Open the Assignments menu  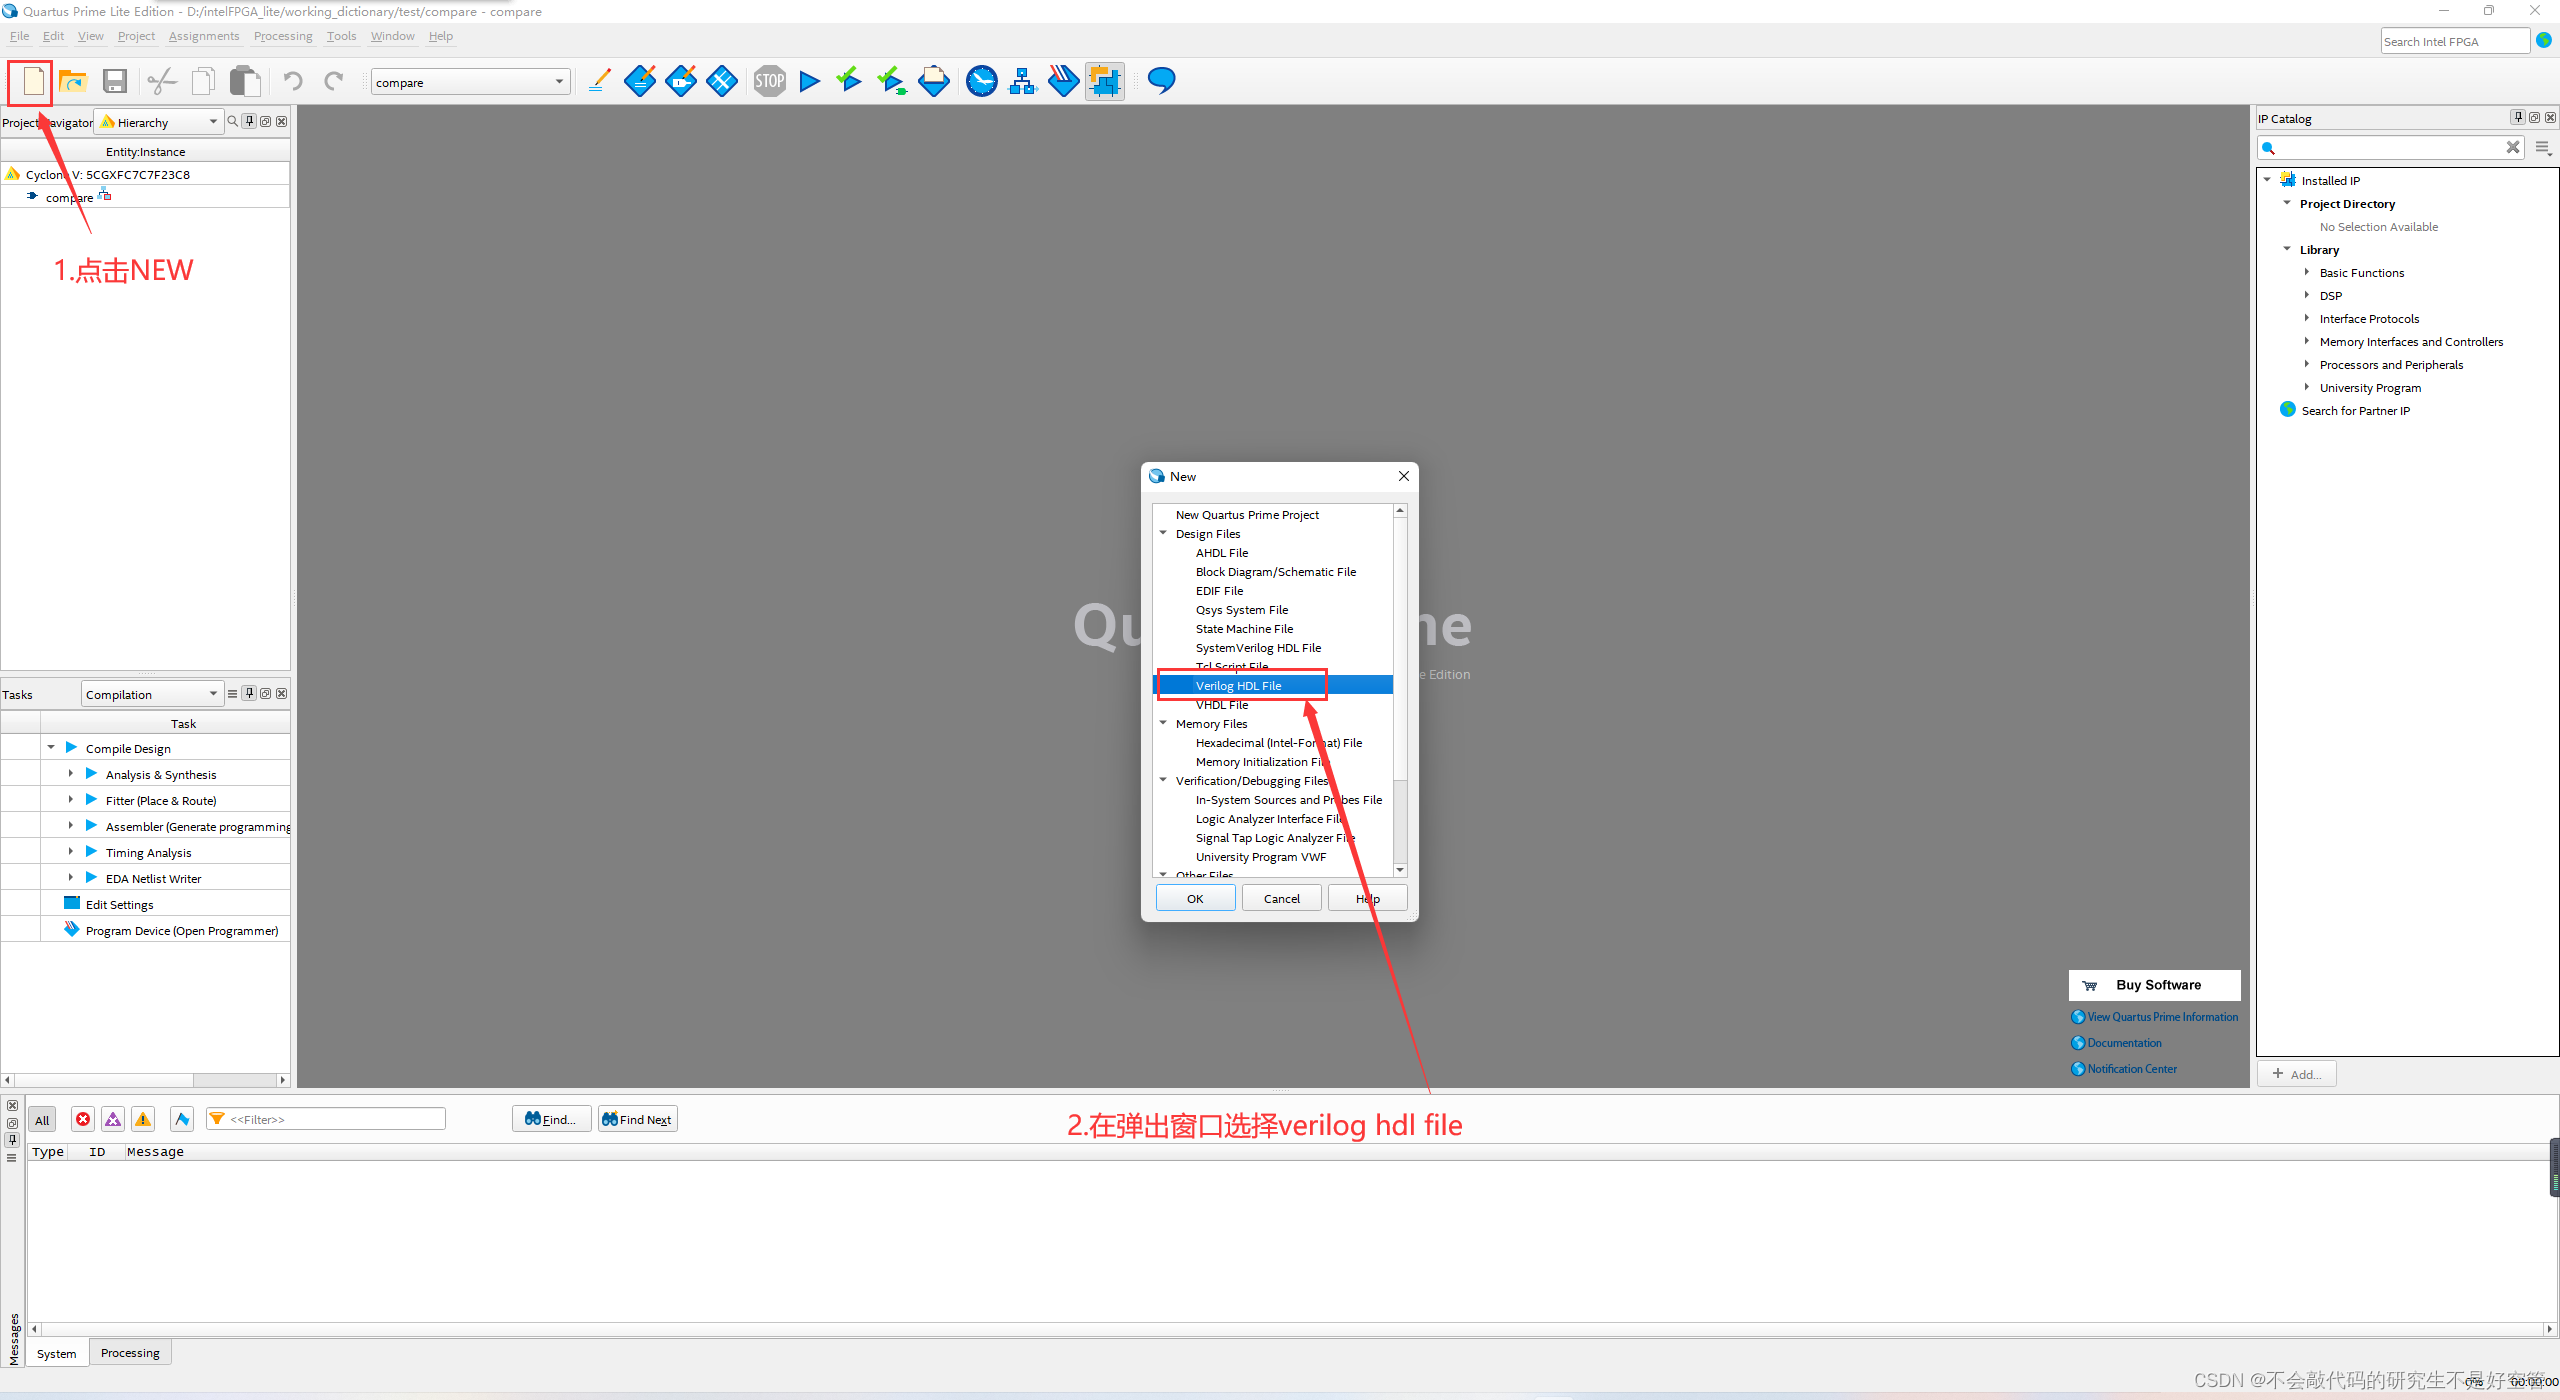pos(203,36)
